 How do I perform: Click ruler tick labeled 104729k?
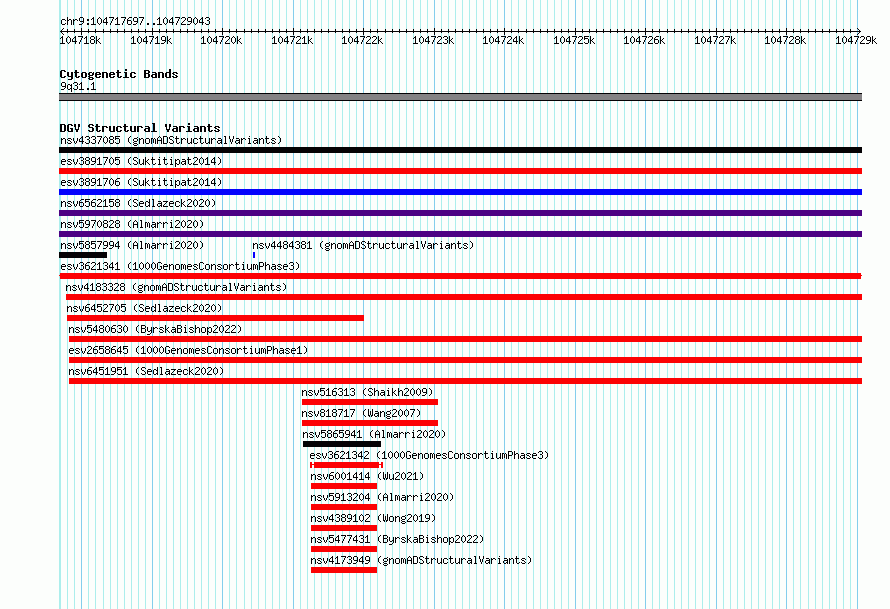point(856,40)
